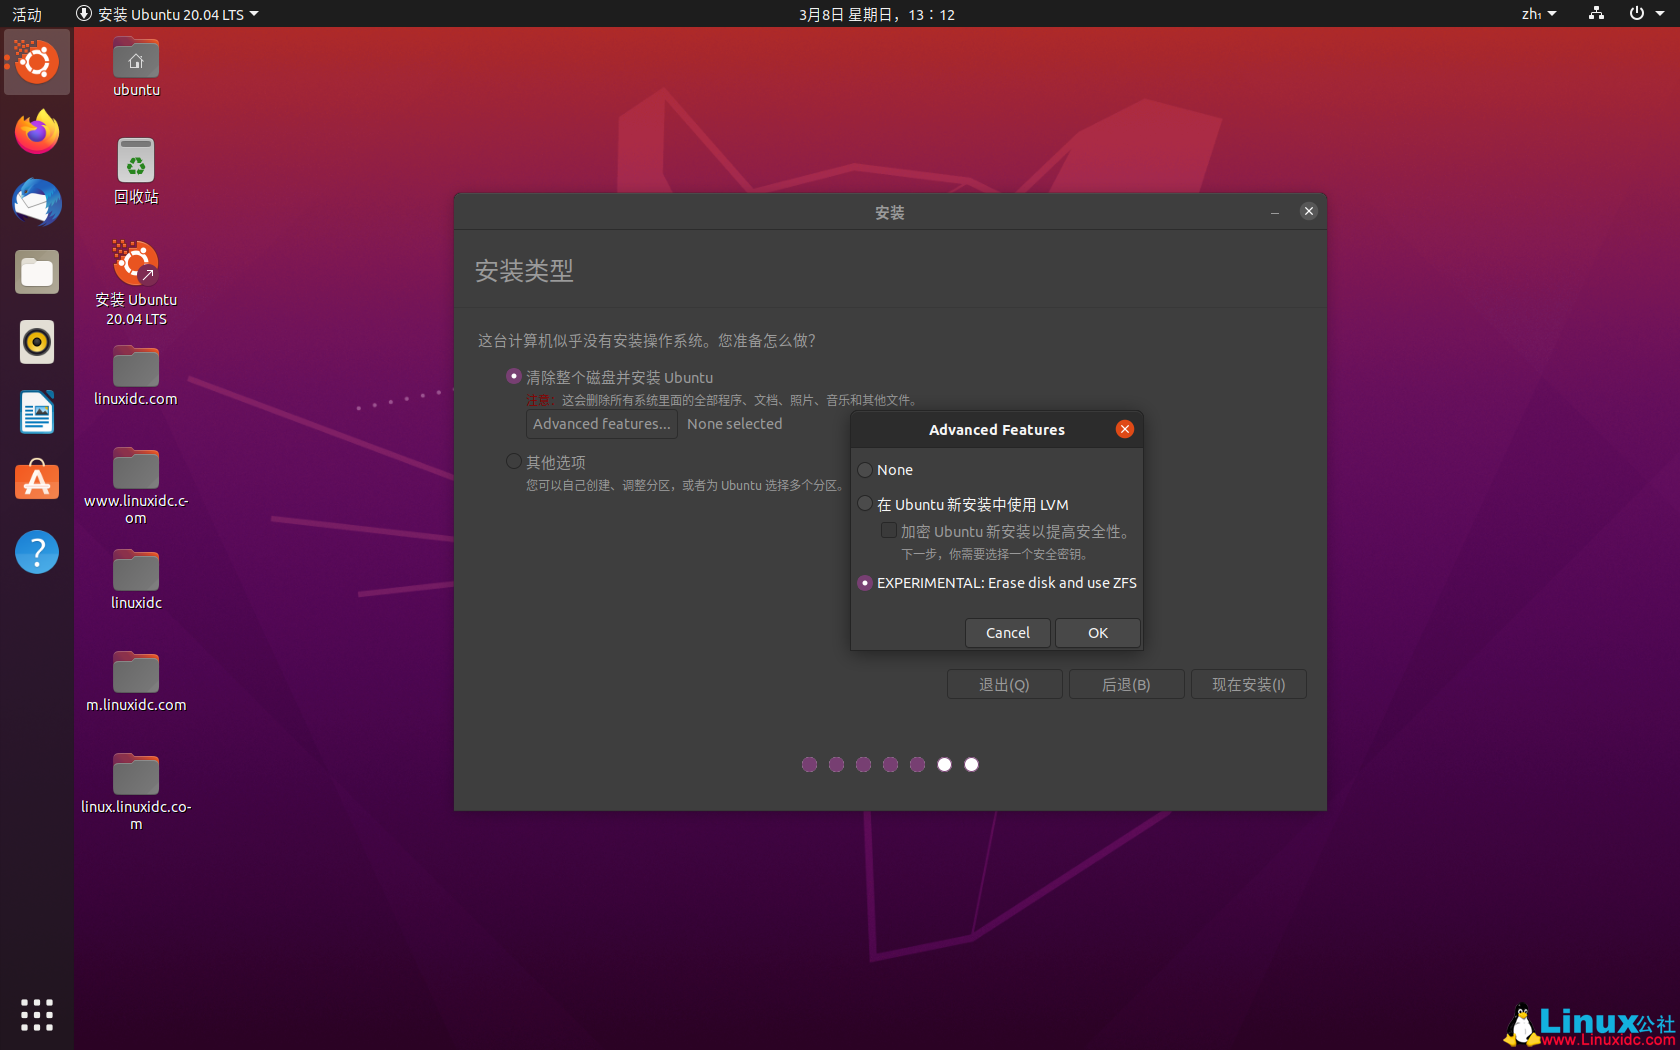Viewport: 1680px width, 1050px height.
Task: Open the zh input method menu
Action: 1537,14
